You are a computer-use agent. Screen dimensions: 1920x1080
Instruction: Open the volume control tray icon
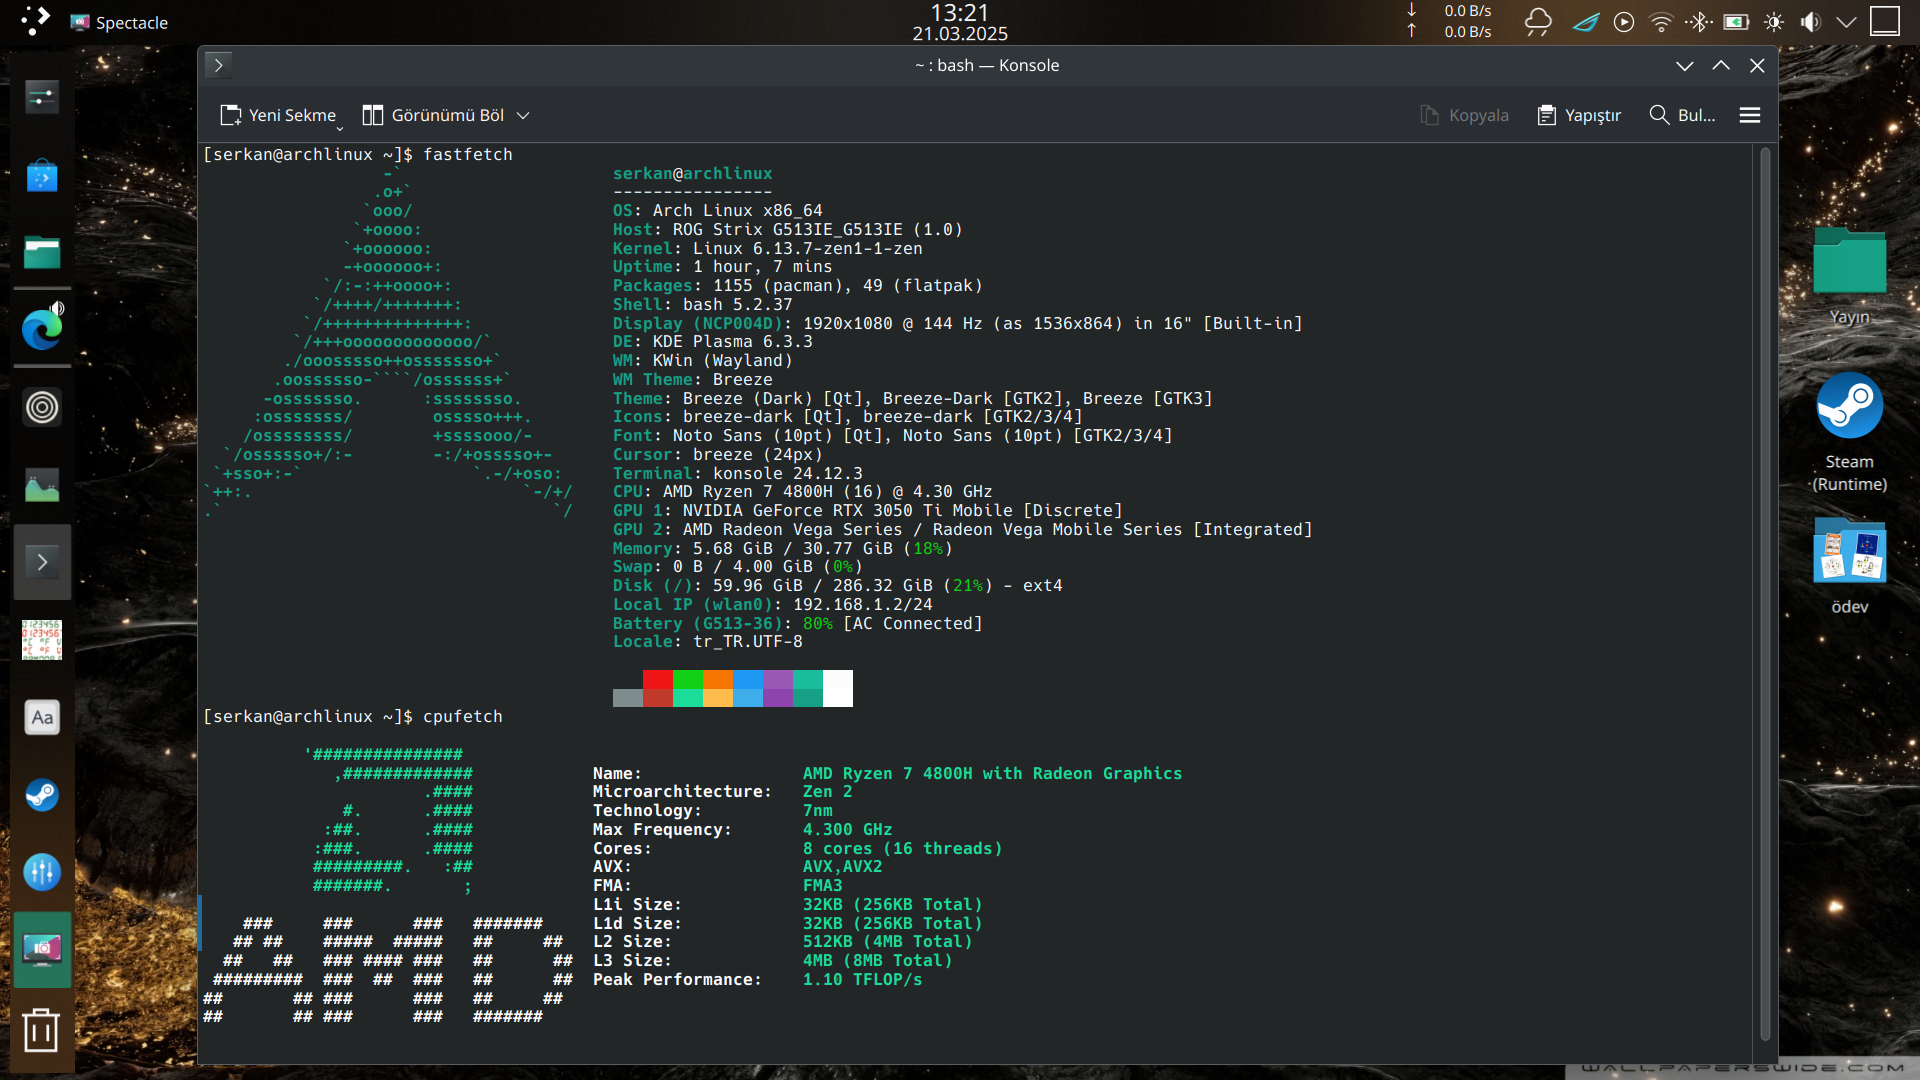click(1811, 22)
